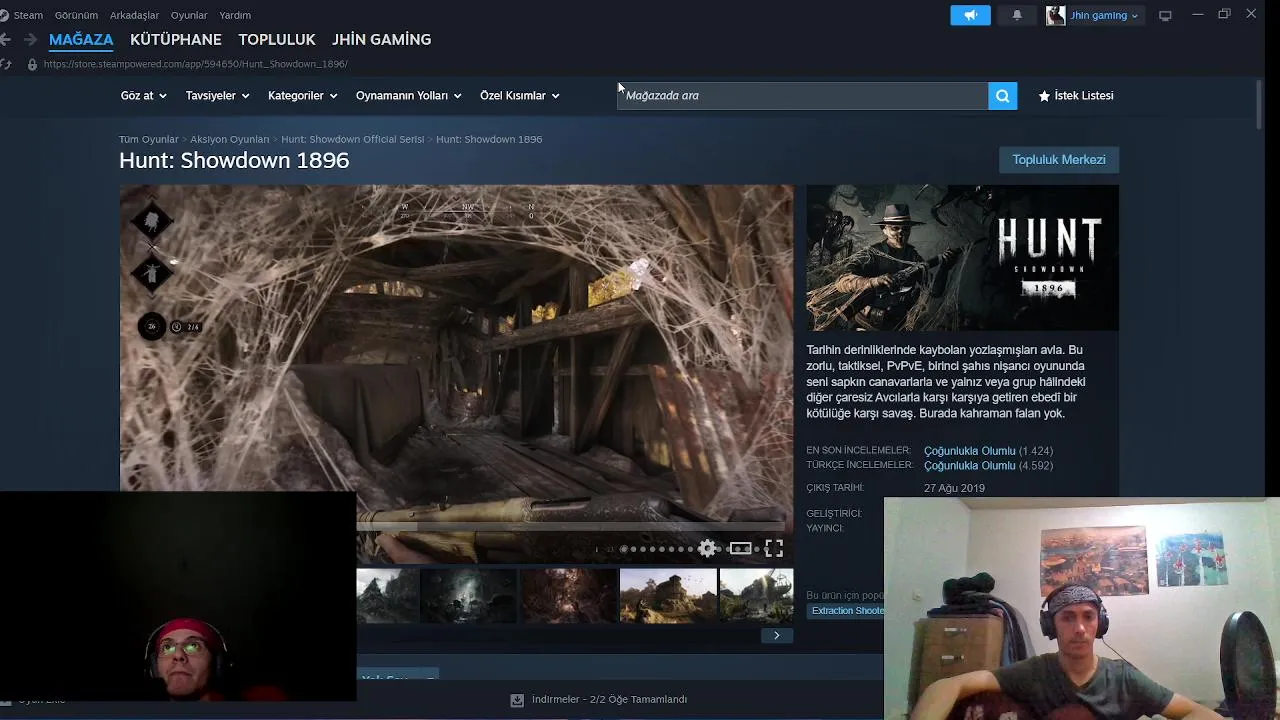Switch to the MAĞAZA tab

(x=81, y=40)
